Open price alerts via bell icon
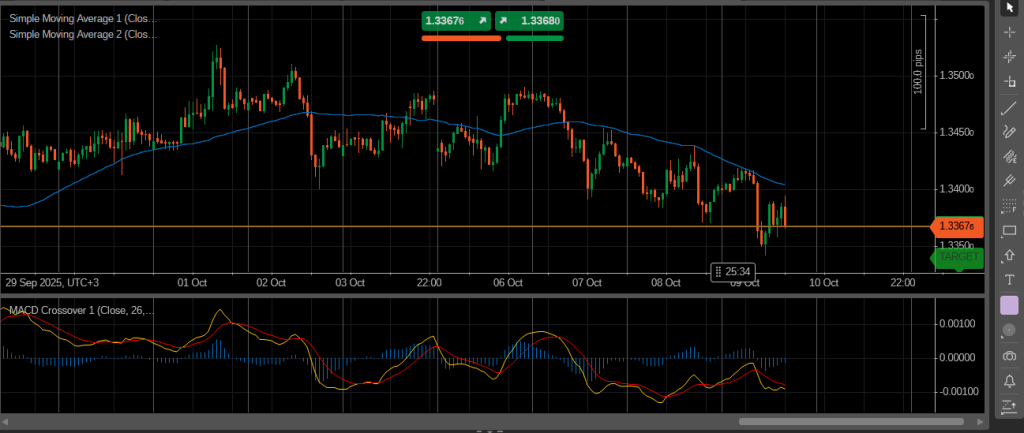This screenshot has width=1024, height=433. point(1009,381)
